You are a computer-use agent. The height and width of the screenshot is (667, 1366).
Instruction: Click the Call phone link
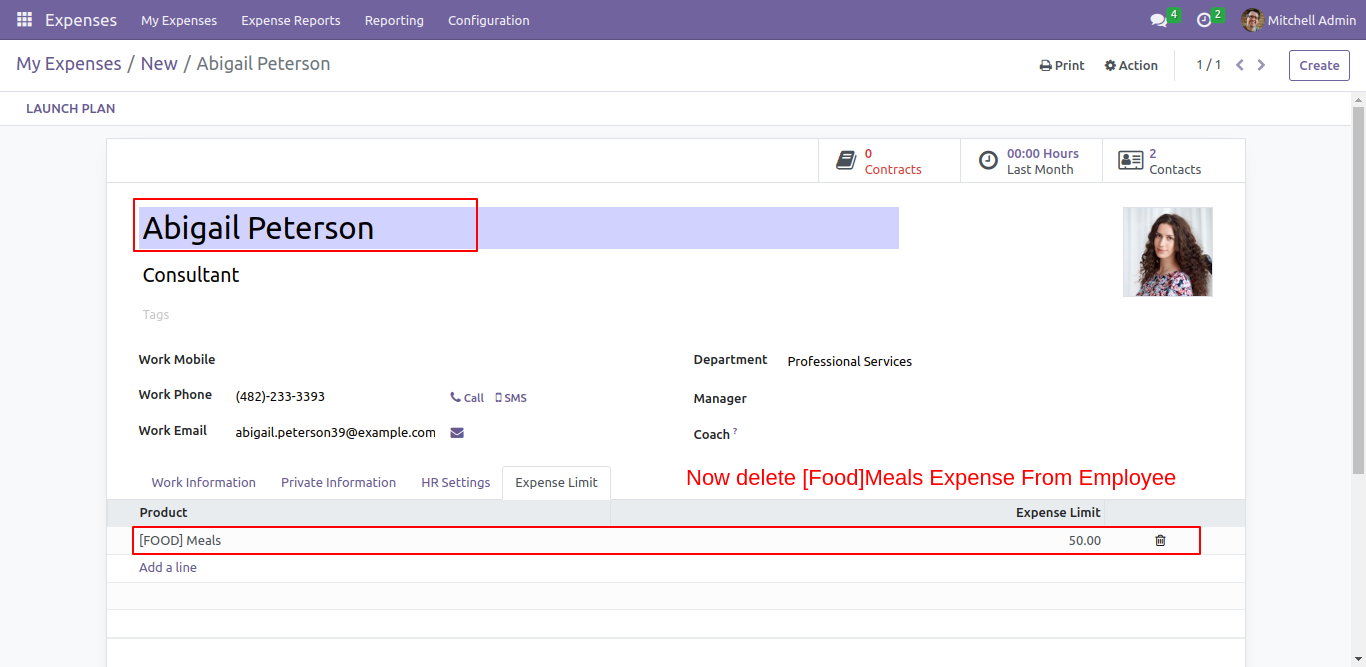pyautogui.click(x=467, y=398)
